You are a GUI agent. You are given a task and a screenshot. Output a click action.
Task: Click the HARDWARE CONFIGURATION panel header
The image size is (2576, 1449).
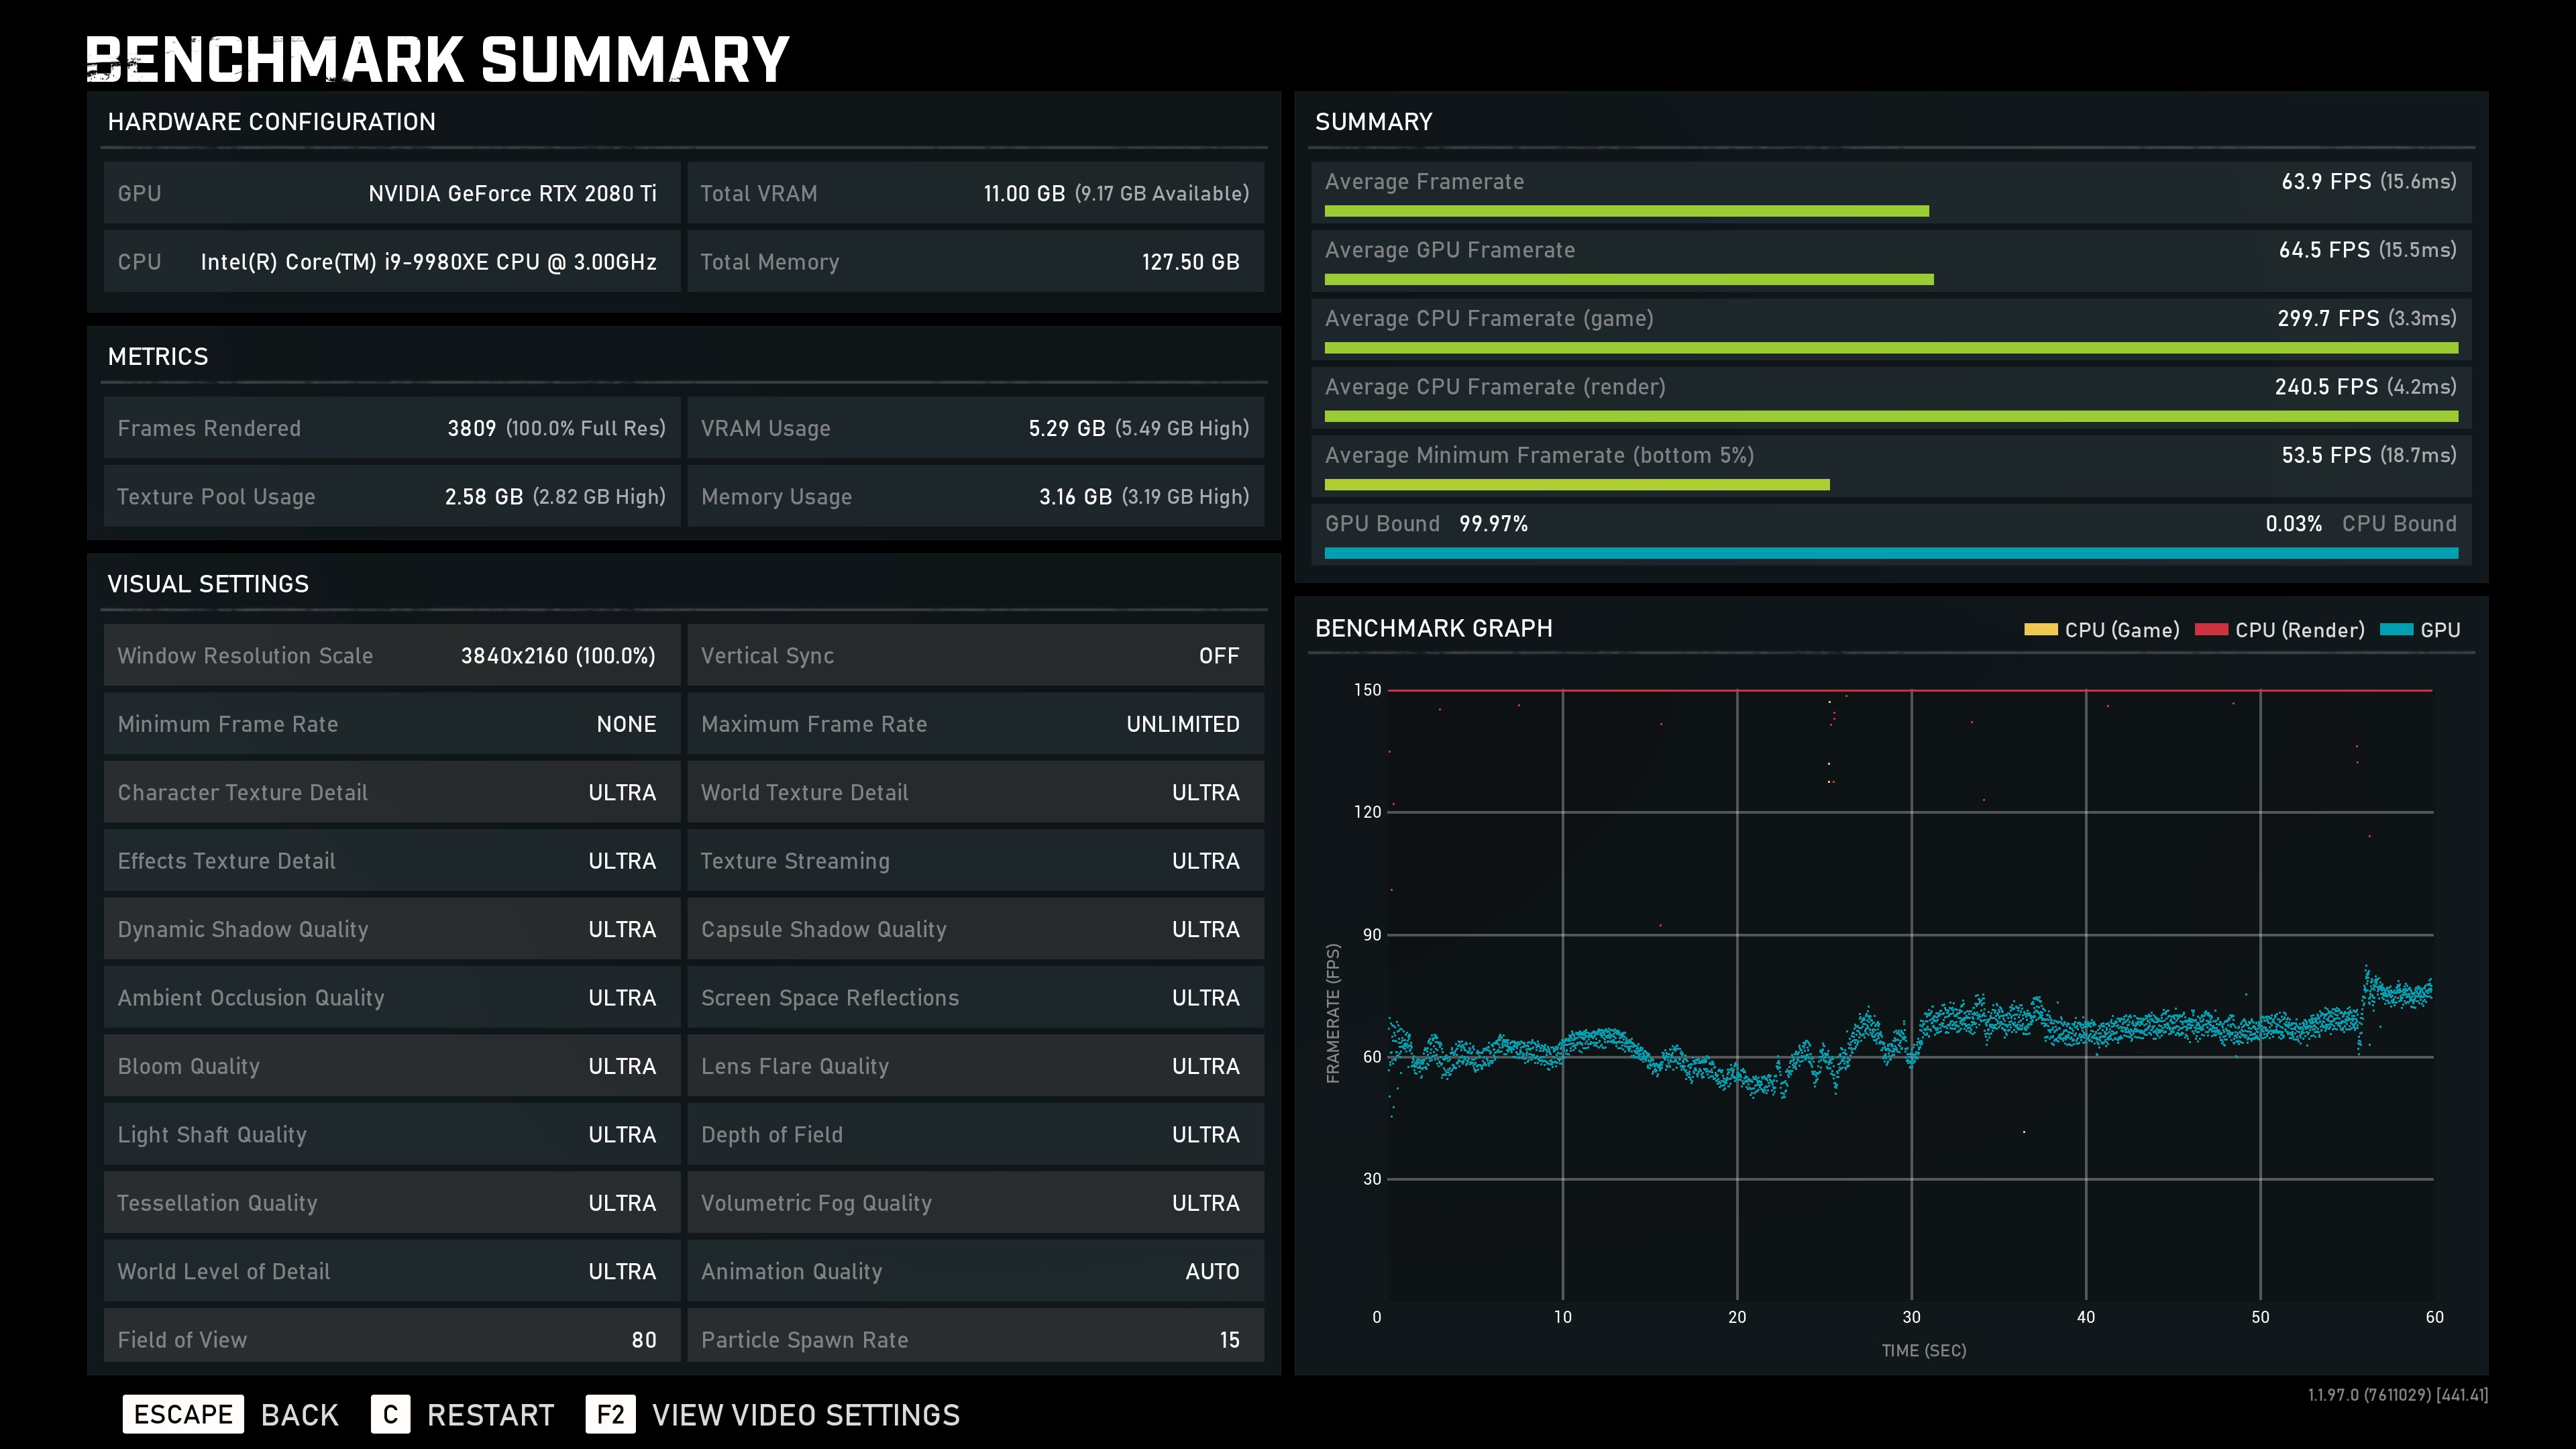[x=271, y=122]
